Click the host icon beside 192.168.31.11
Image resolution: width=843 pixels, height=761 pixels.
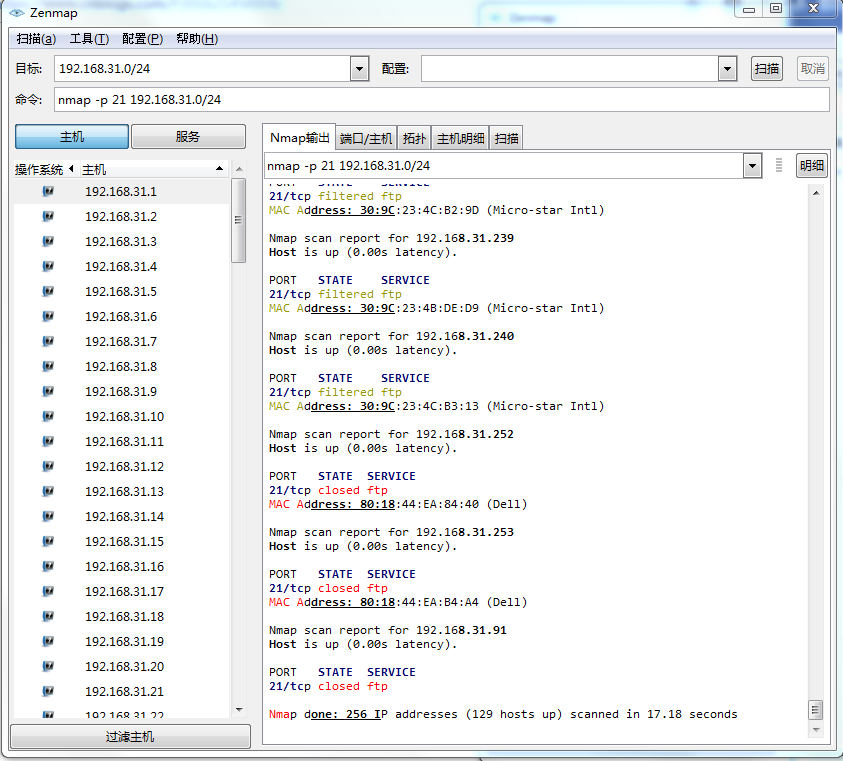[x=48, y=441]
